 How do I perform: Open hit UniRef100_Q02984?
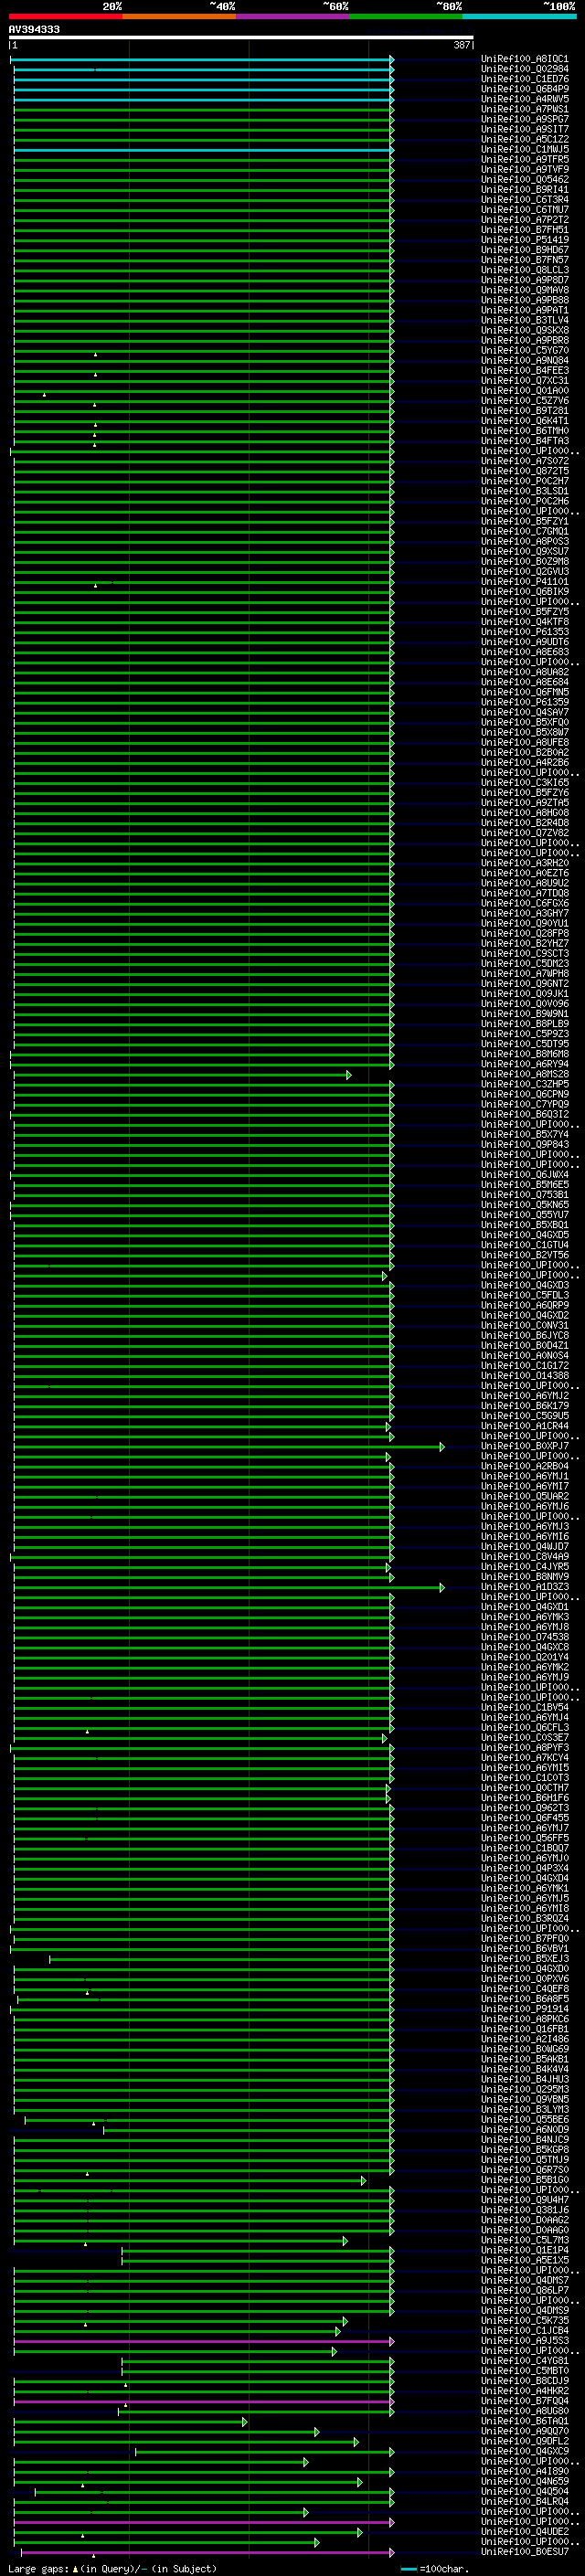pyautogui.click(x=525, y=69)
